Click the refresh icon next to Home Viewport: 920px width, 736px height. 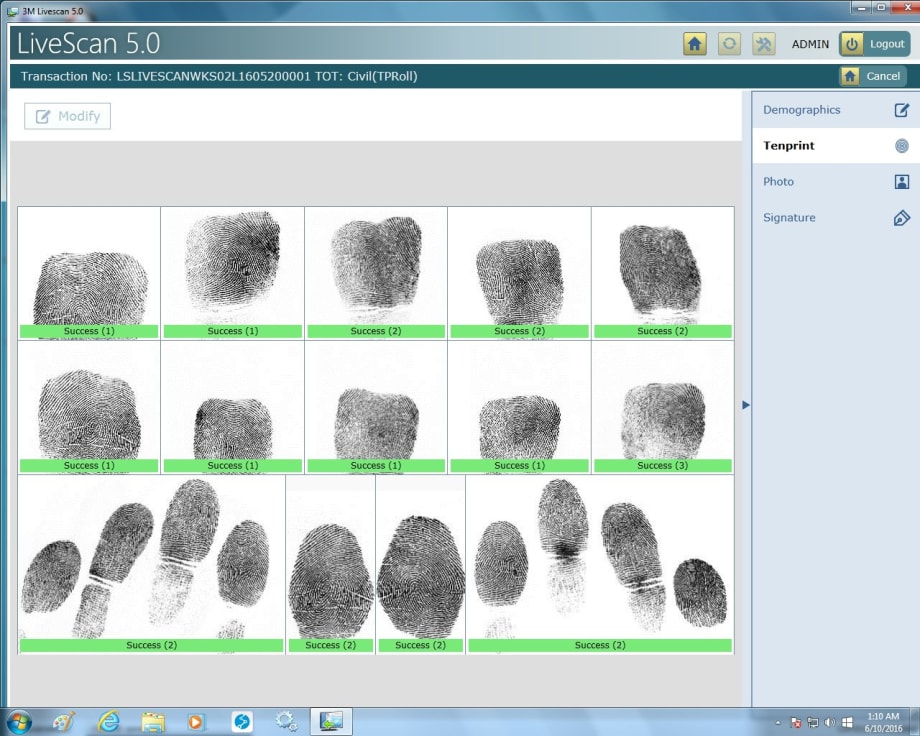[727, 44]
